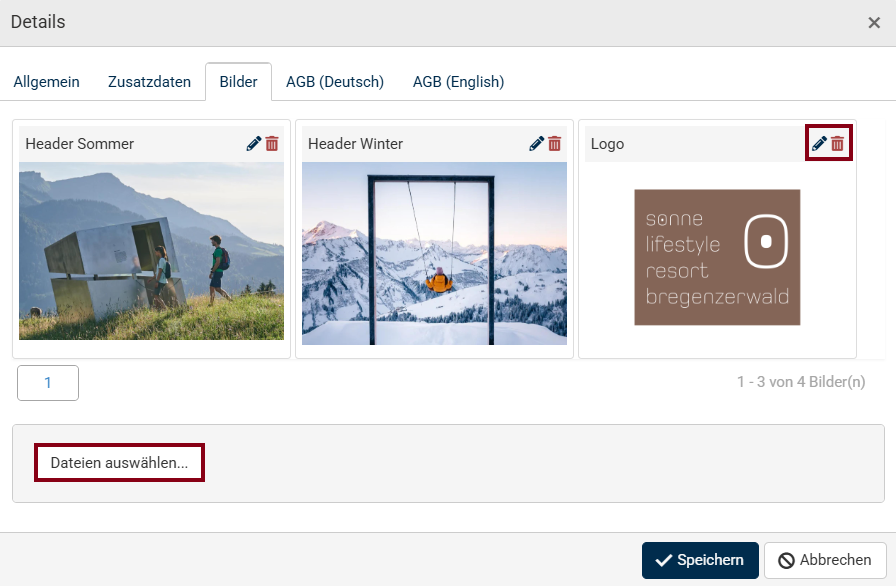Click the pencil icon for Header Winter
896x586 pixels.
pyautogui.click(x=537, y=143)
